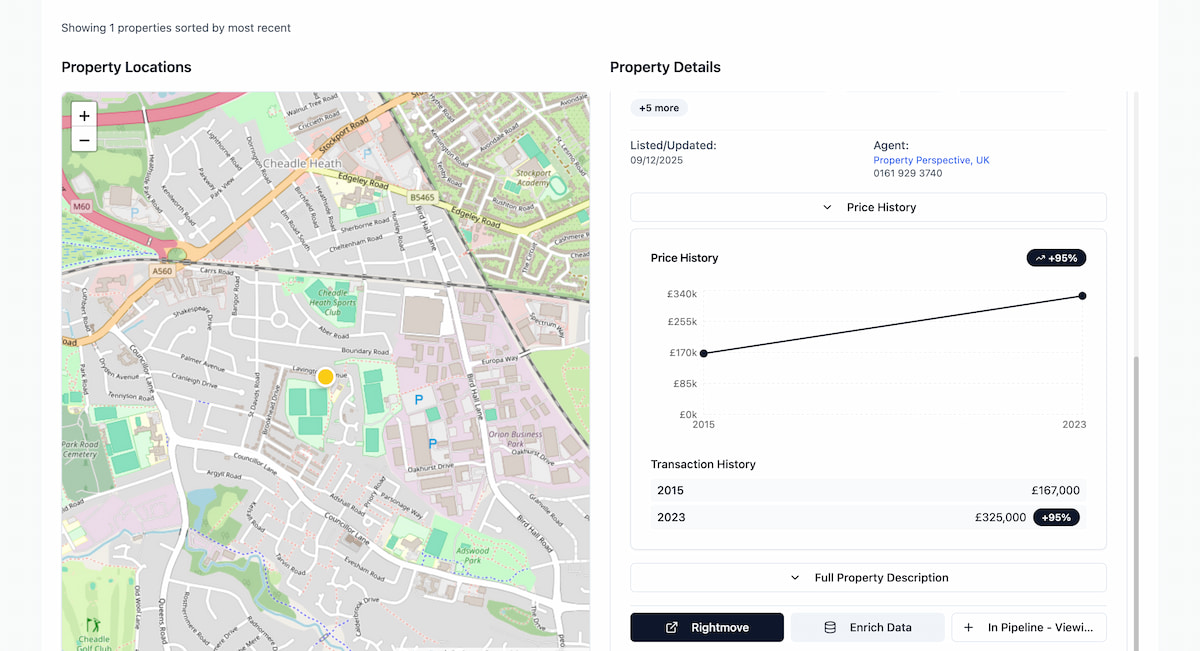Click the 2015 transaction row for £167,000

click(868, 491)
